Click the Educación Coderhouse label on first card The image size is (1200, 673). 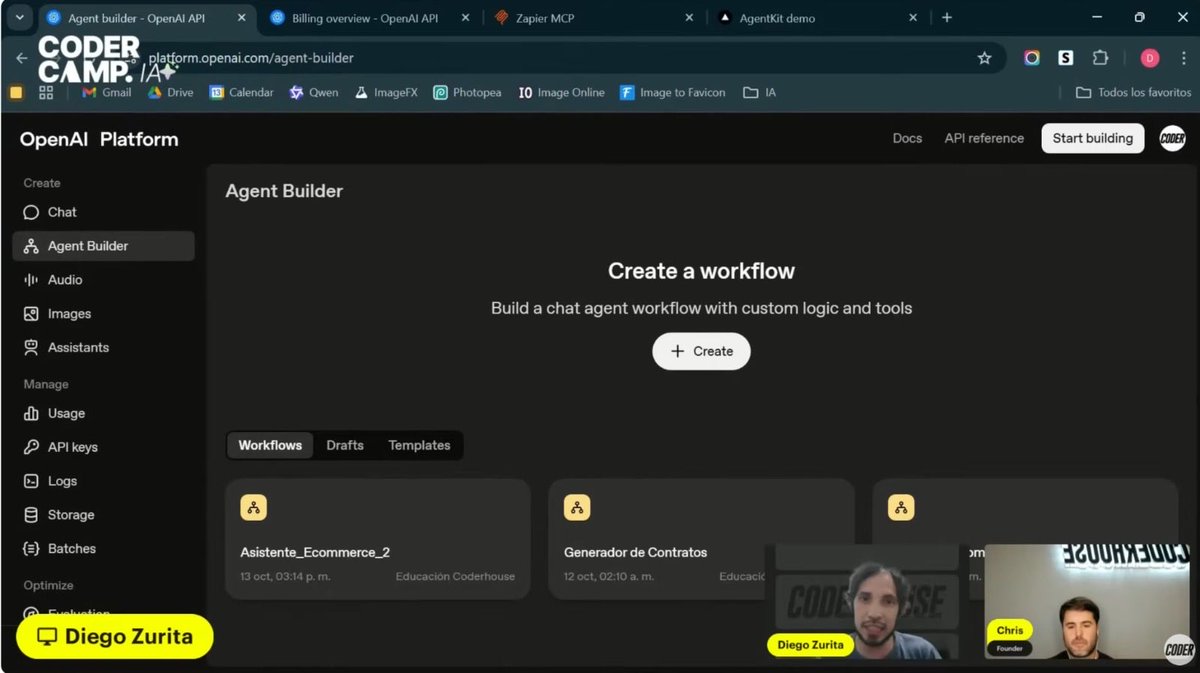(455, 577)
